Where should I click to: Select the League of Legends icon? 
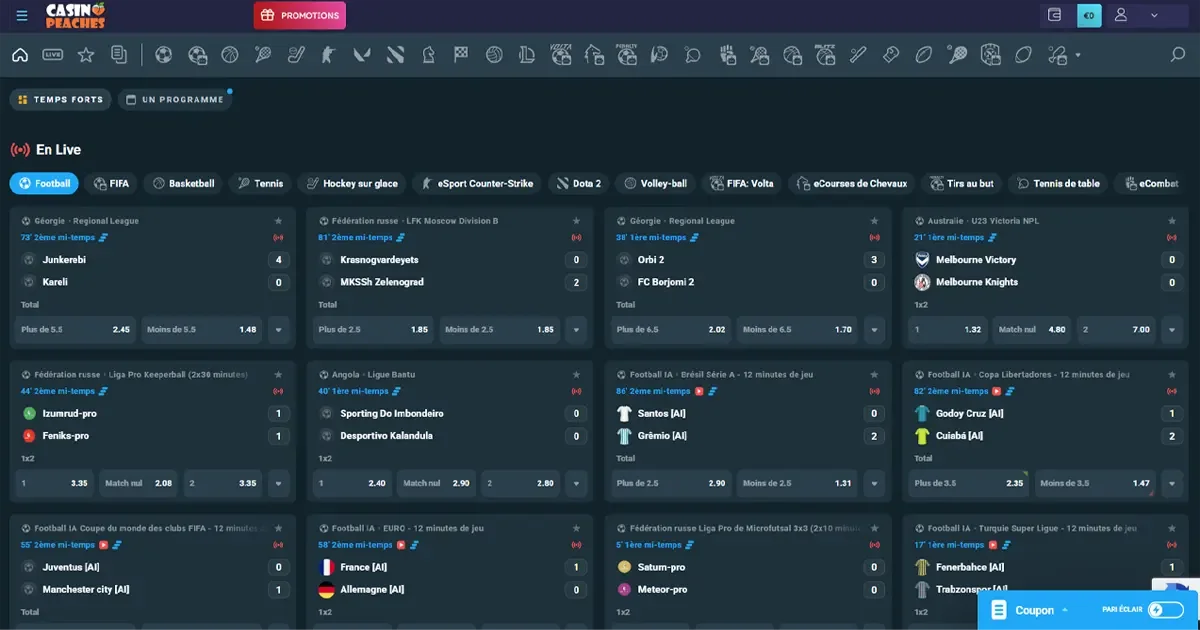pyautogui.click(x=527, y=55)
